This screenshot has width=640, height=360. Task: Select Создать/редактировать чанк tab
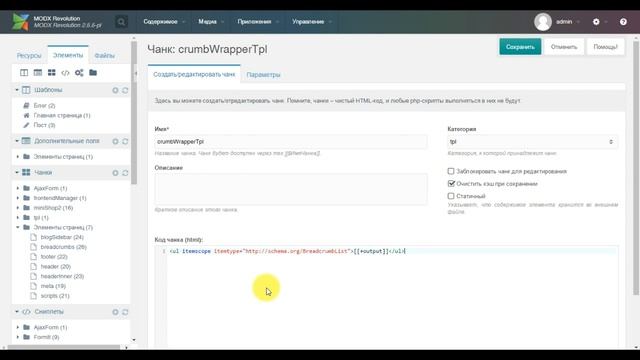(194, 74)
